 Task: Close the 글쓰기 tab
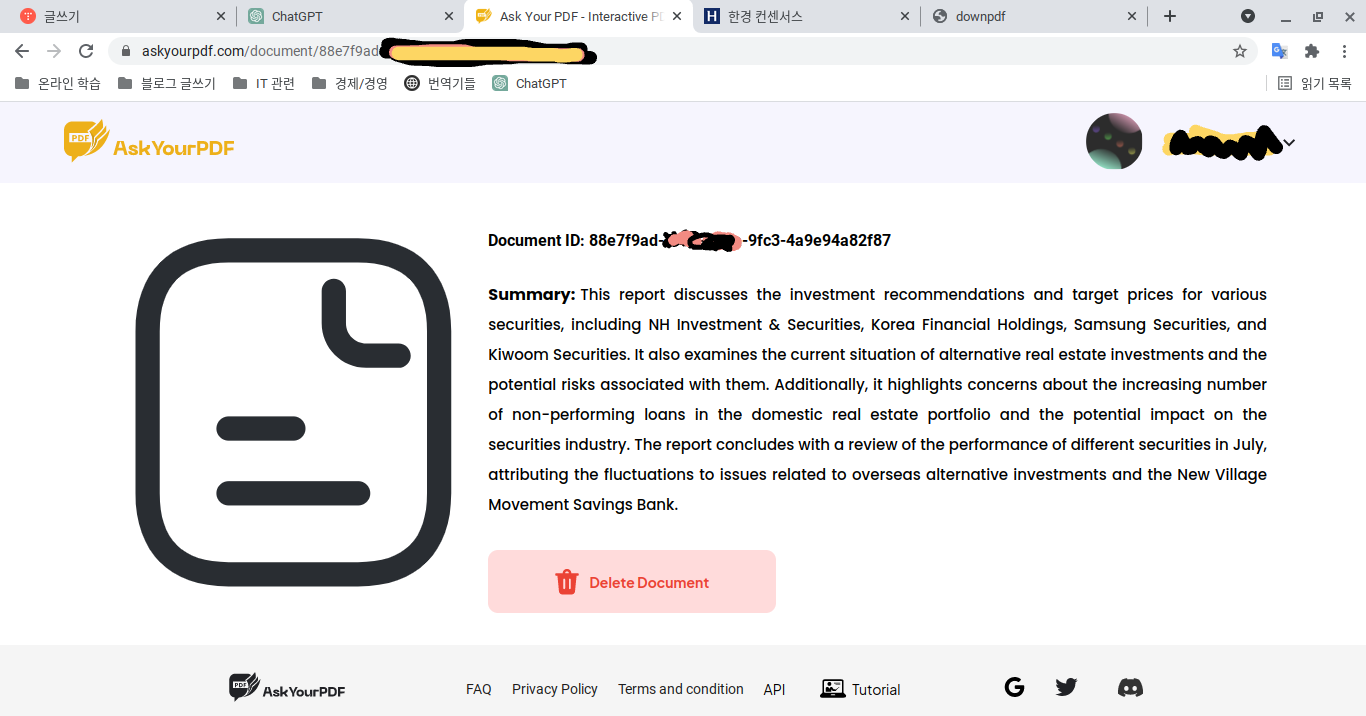pos(221,16)
